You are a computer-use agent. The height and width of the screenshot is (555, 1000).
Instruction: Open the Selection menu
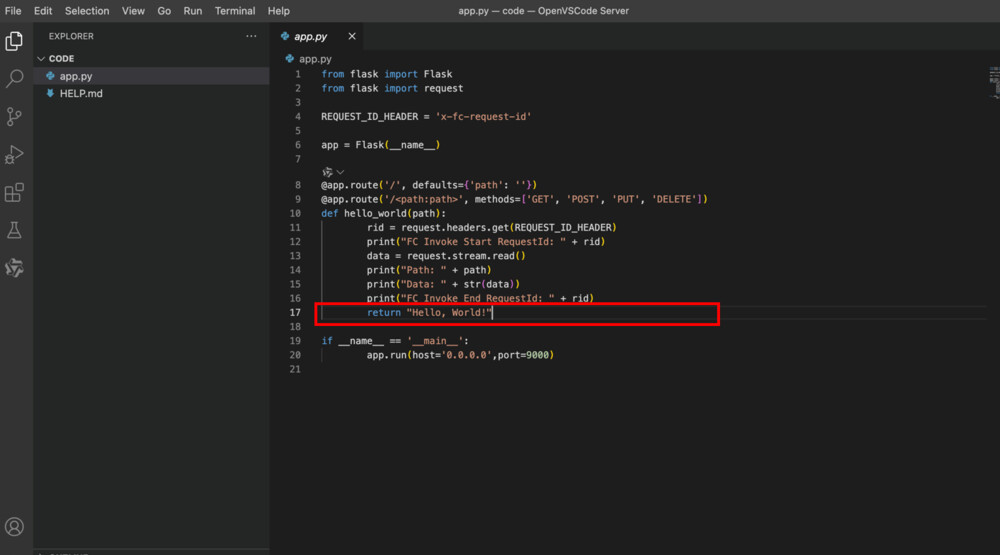(x=87, y=11)
